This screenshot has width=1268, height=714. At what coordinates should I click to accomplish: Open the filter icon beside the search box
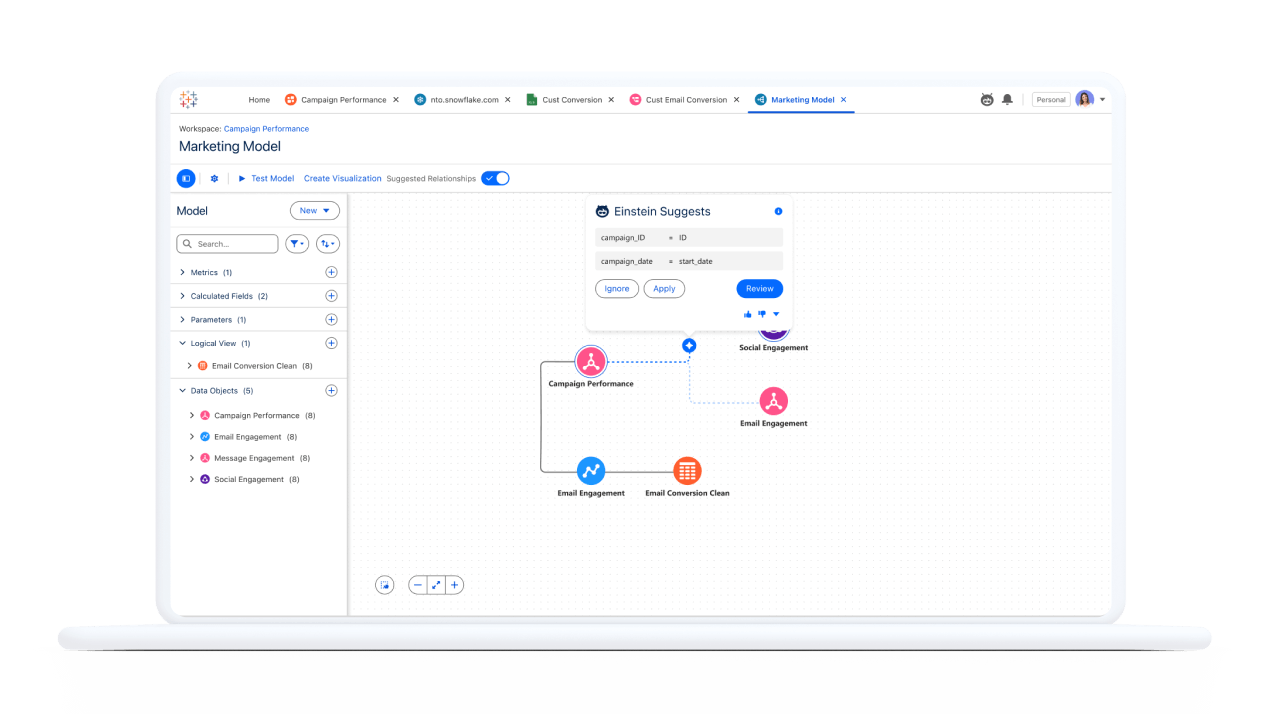pyautogui.click(x=296, y=243)
